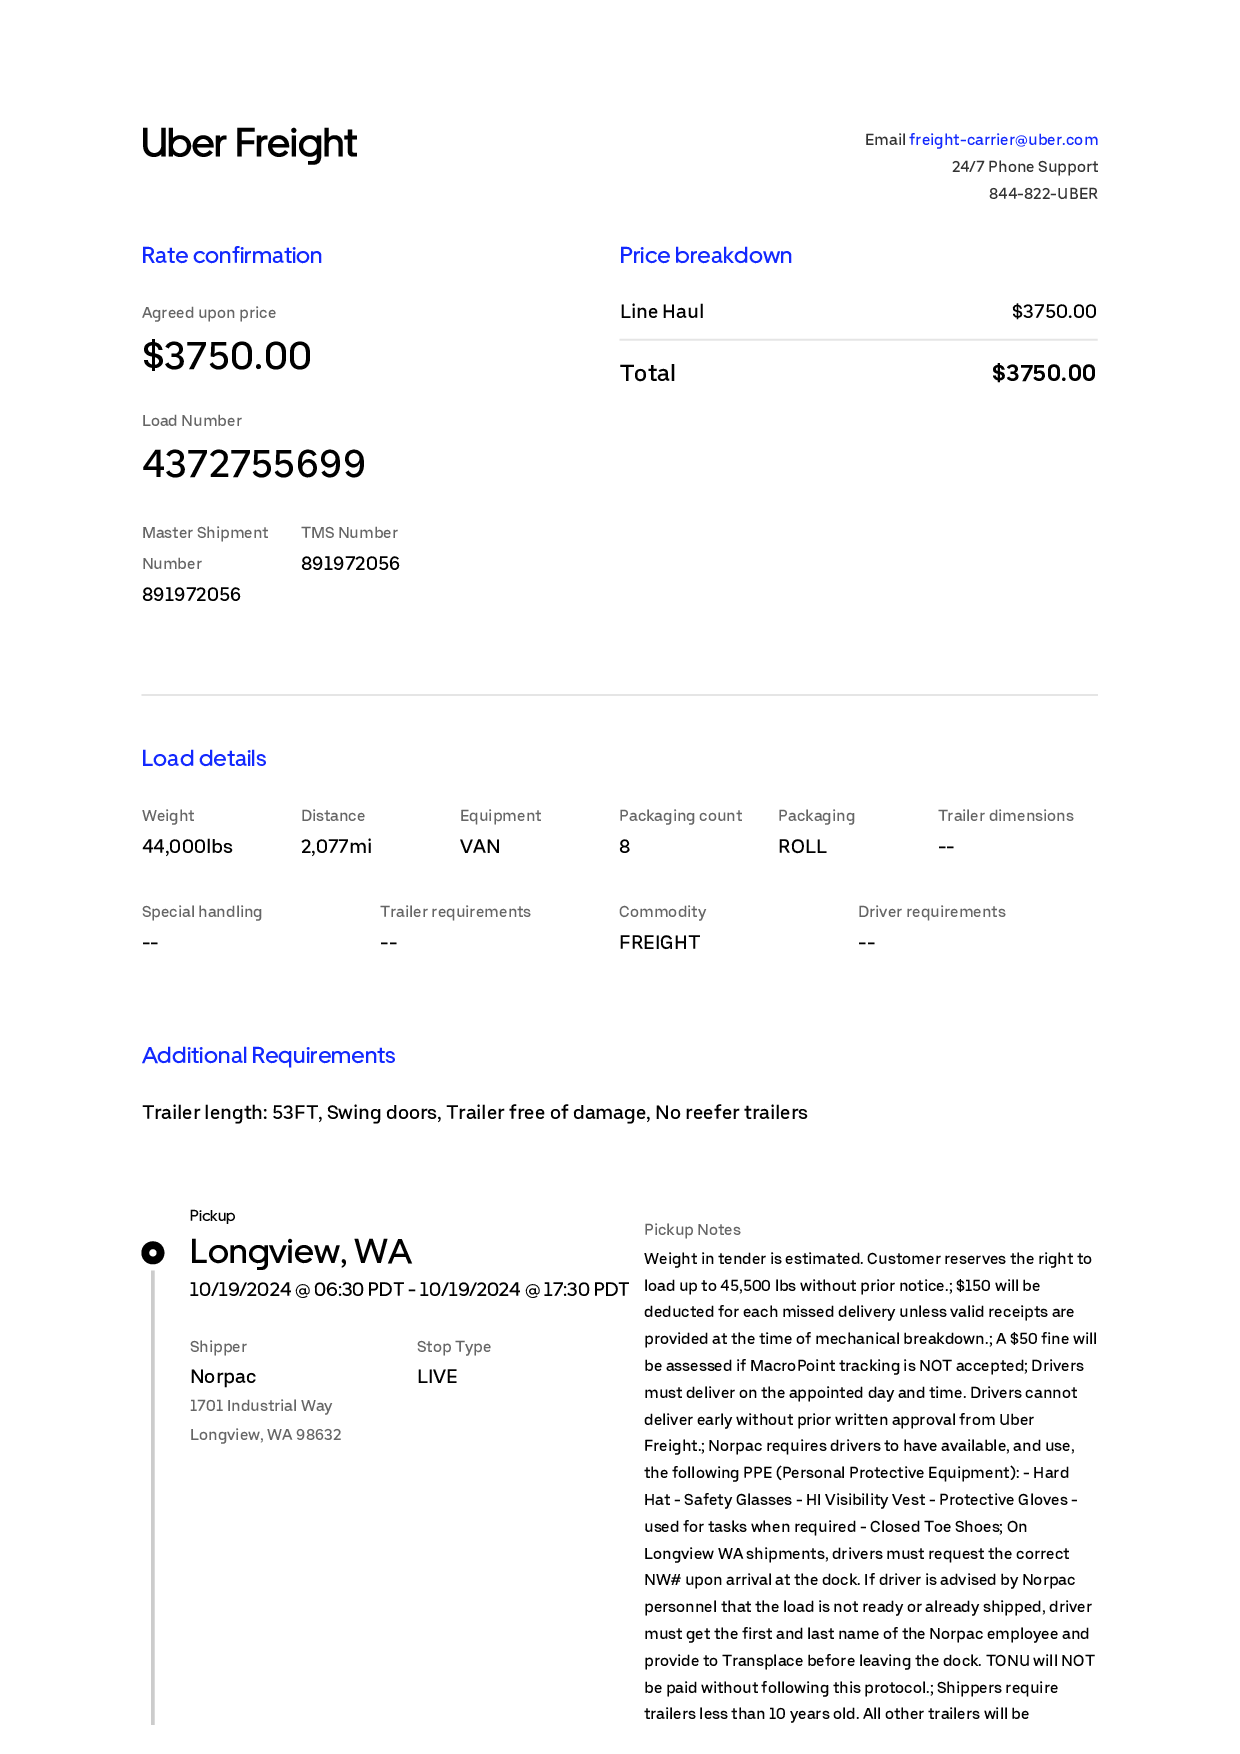Click the LIVE stop type value

click(437, 1377)
